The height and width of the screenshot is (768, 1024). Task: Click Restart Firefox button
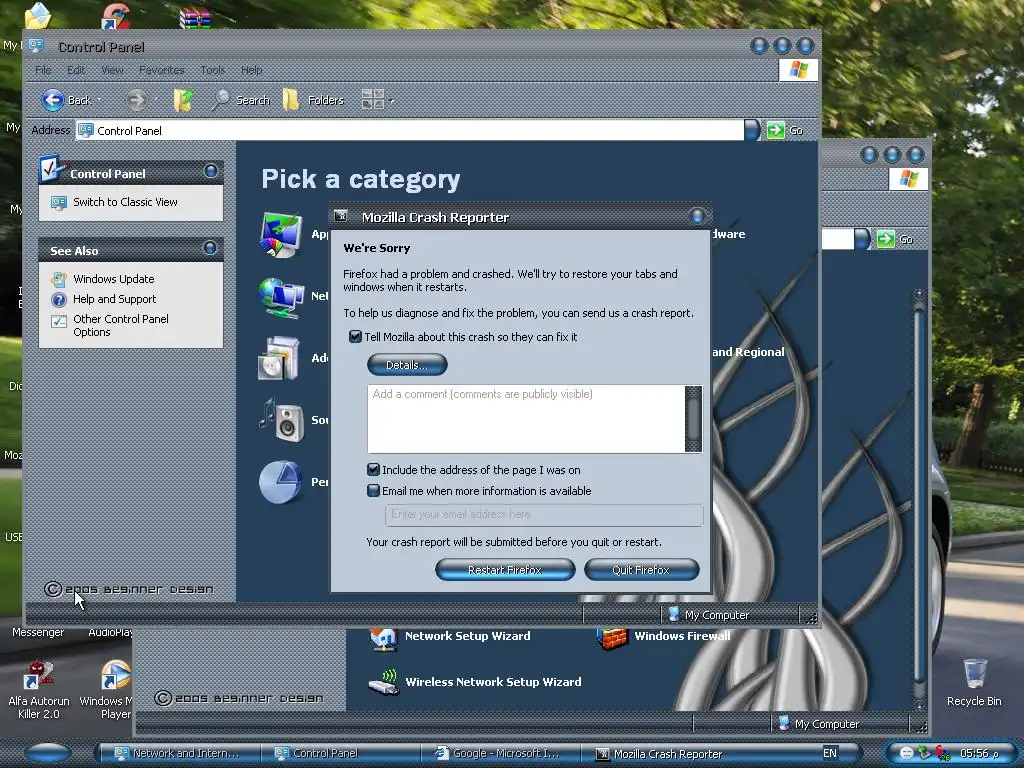[505, 569]
